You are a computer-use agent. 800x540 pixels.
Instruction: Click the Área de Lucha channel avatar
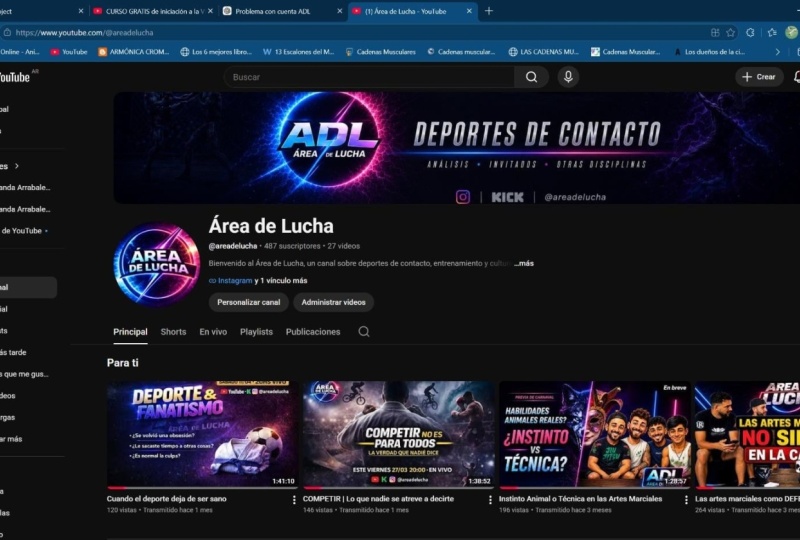(157, 264)
